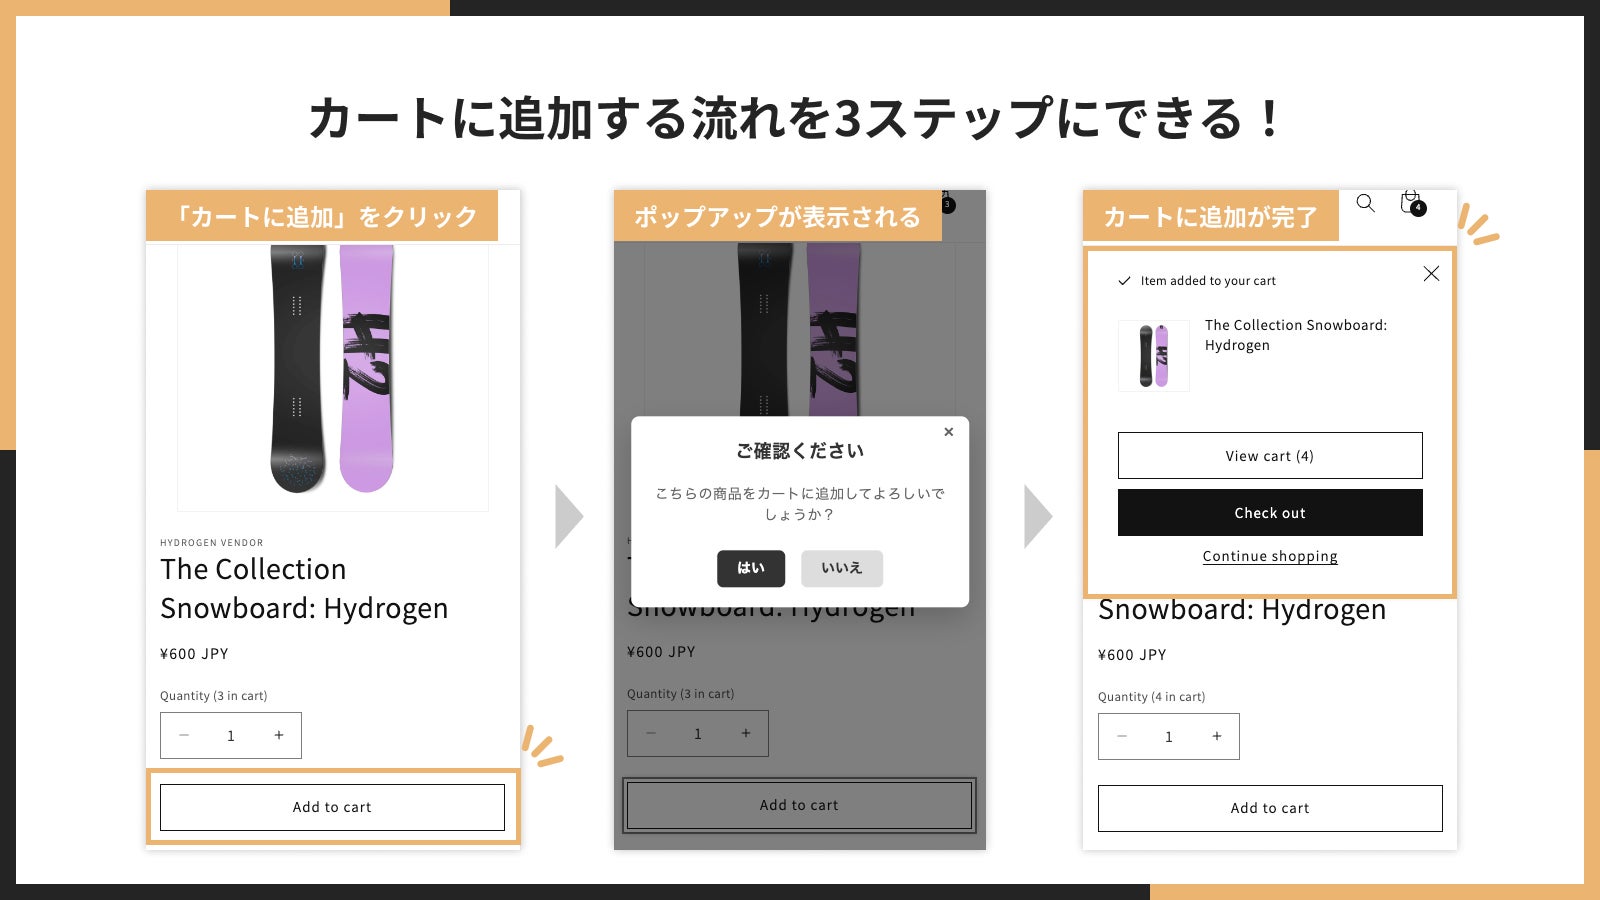Image resolution: width=1600 pixels, height=900 pixels.
Task: Click the snowboard thumbnail in cart notification
Action: pyautogui.click(x=1154, y=355)
